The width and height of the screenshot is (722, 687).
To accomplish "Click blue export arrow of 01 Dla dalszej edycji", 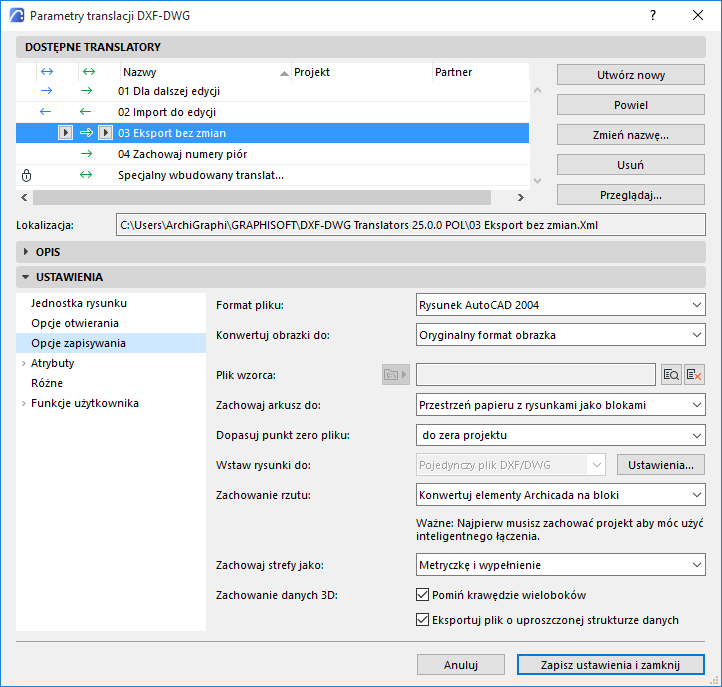I will coord(47,91).
